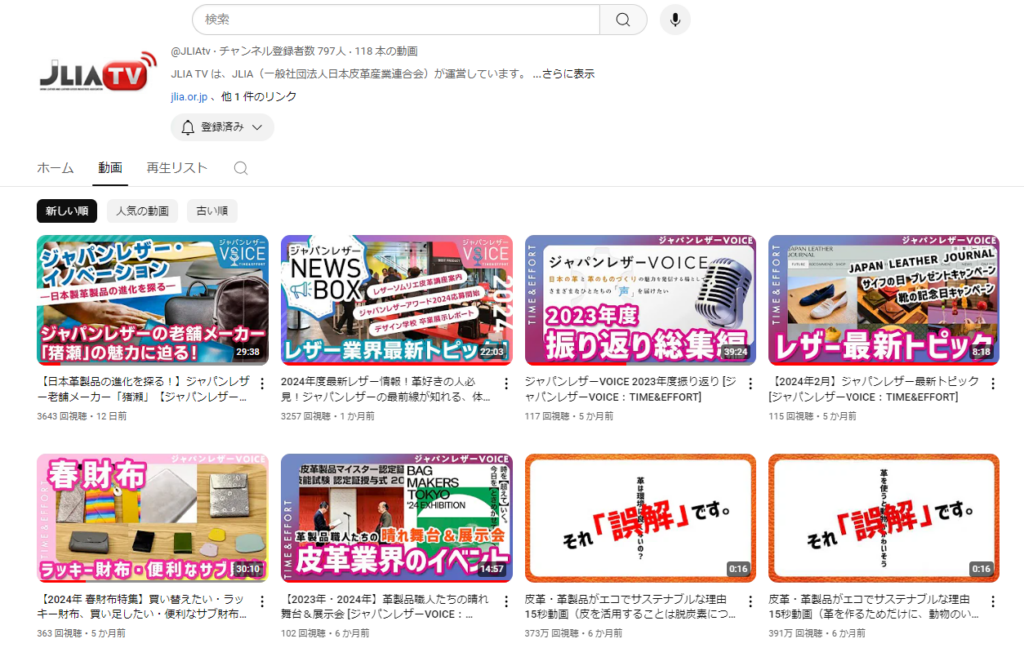Open title ジャパンレザーVOICE 2023年度振り返り
This screenshot has height=652, width=1024.
[x=631, y=389]
